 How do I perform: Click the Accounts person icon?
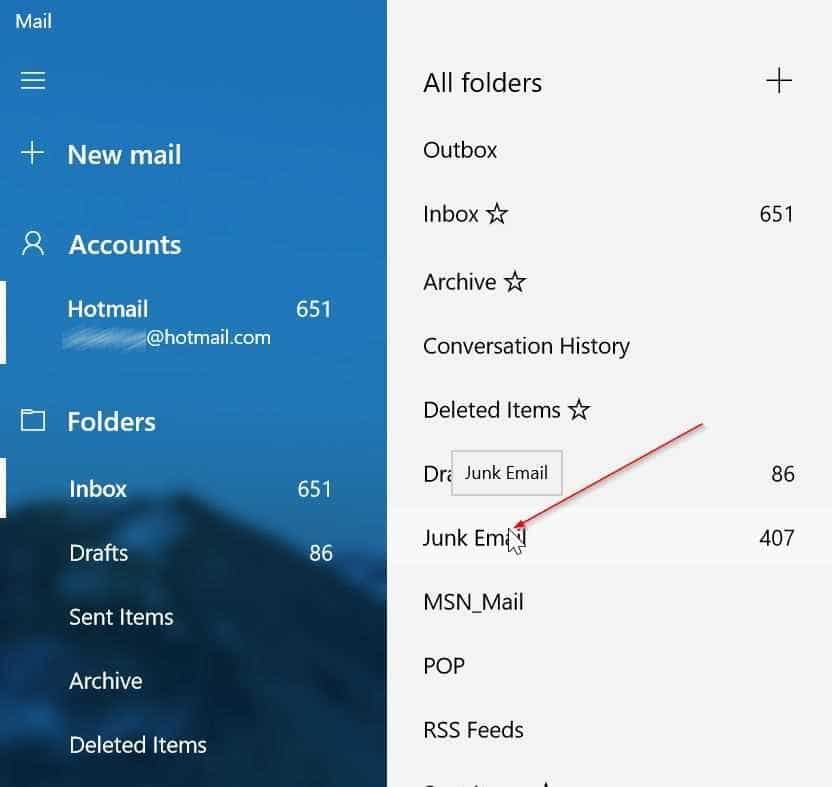pos(33,244)
